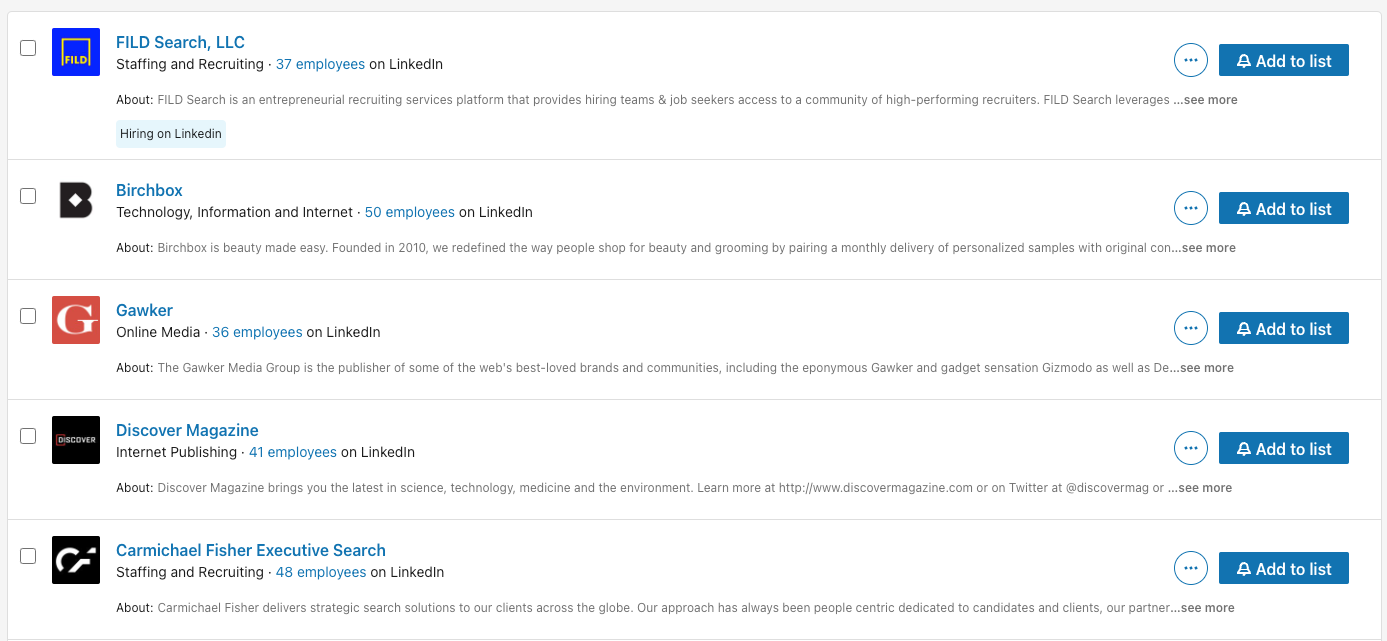Open the three-dot menu for Gawker
The height and width of the screenshot is (641, 1387).
click(1190, 328)
